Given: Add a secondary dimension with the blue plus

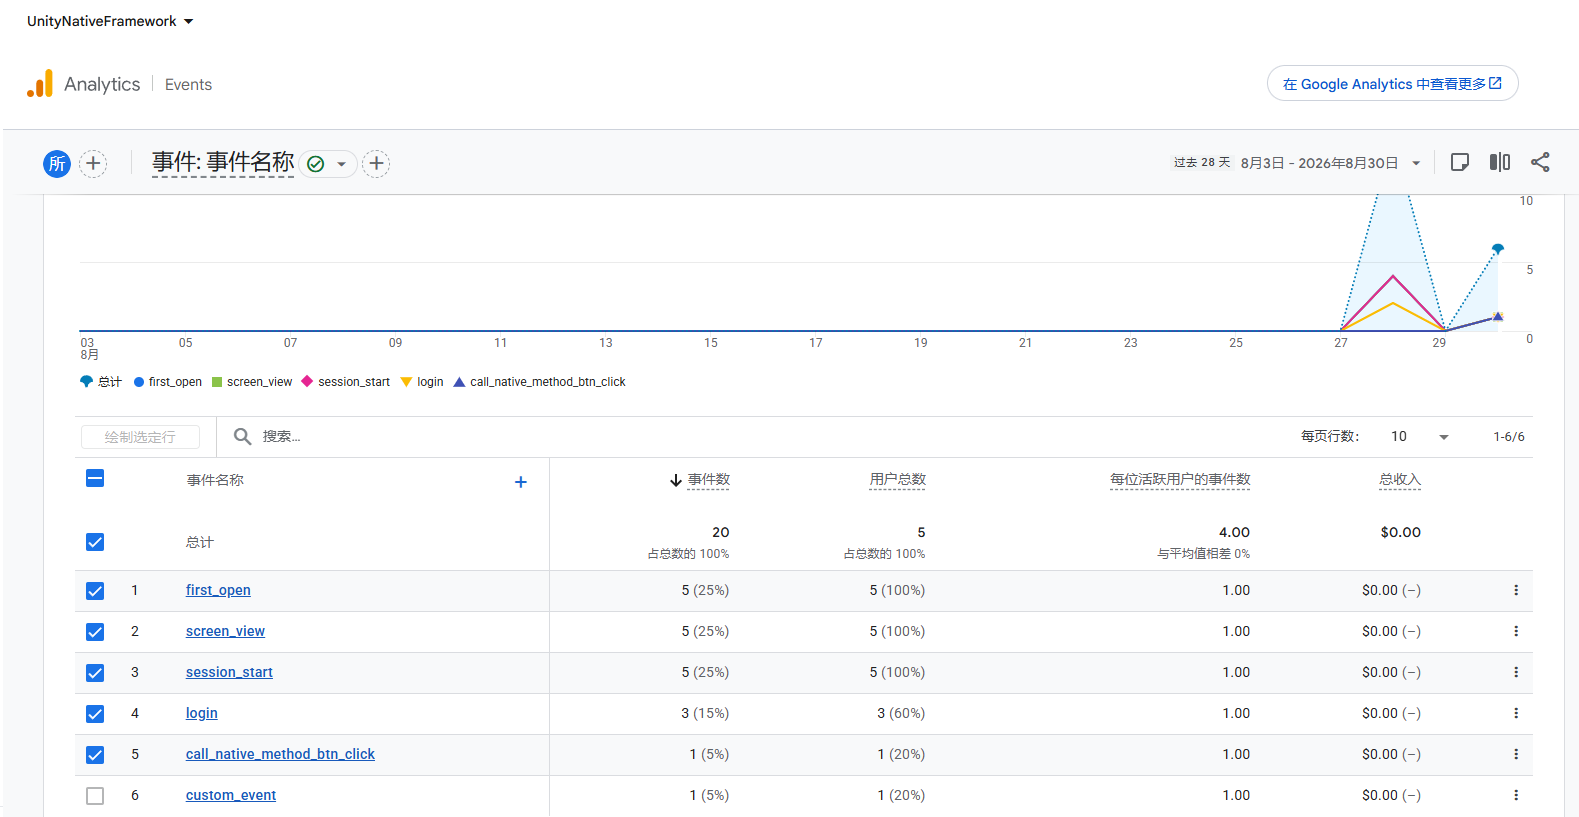Looking at the screenshot, I should point(521,482).
